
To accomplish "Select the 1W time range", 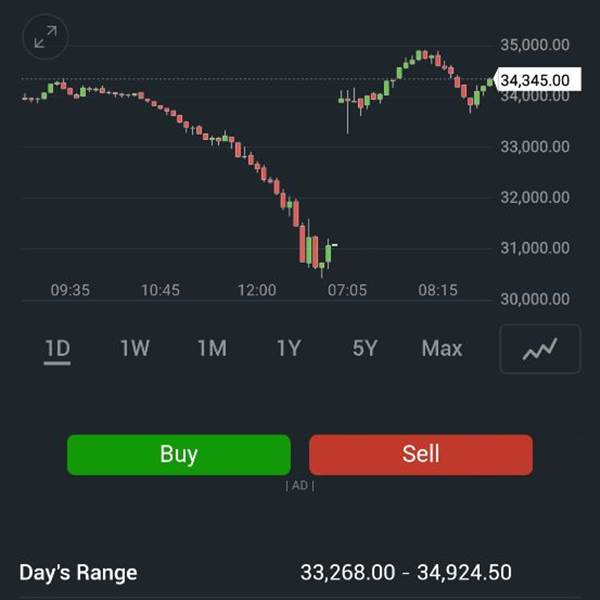I will tap(134, 349).
